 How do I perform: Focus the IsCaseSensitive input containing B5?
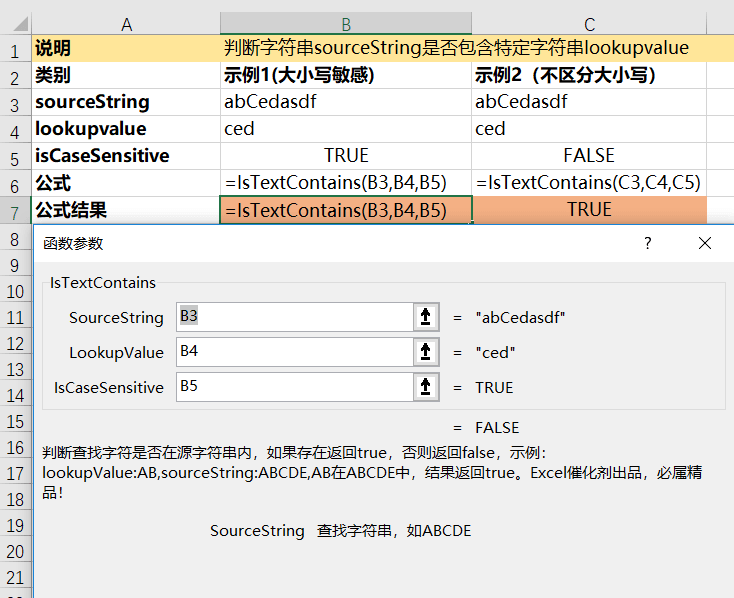(295, 387)
